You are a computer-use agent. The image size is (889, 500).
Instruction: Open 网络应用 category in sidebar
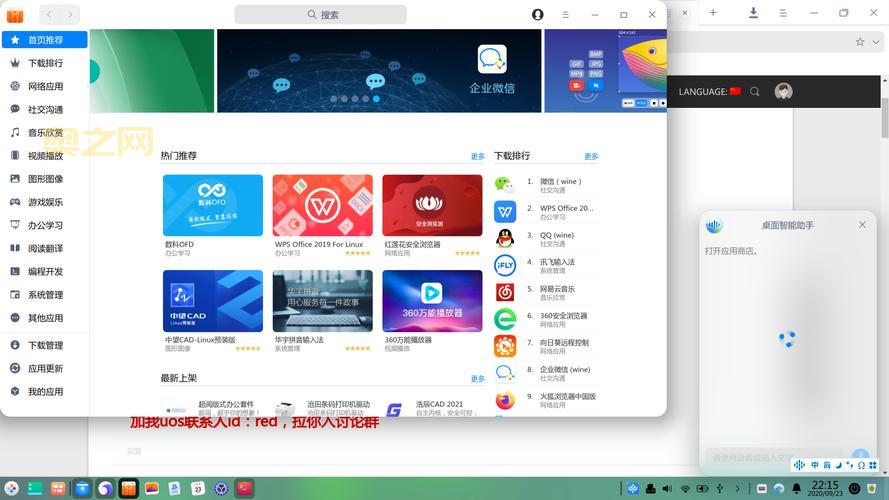[45, 86]
